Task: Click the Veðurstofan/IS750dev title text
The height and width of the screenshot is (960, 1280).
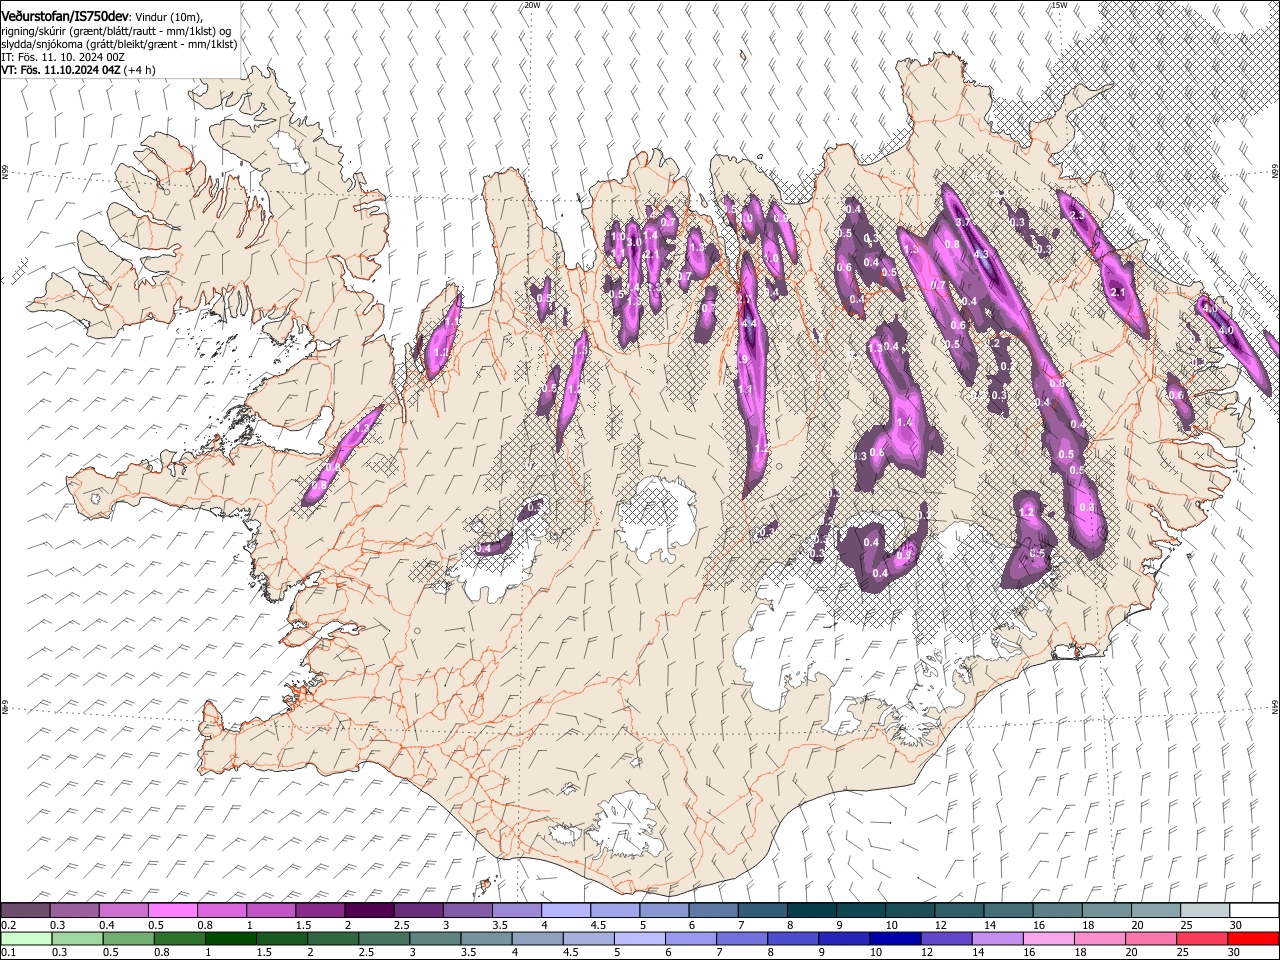Action: coord(66,16)
